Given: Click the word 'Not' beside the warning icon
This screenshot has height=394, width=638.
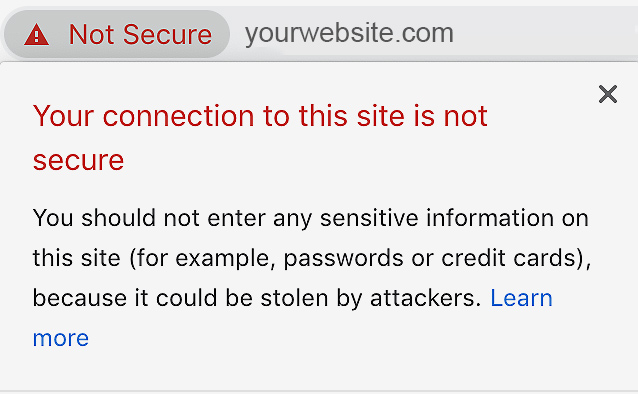Looking at the screenshot, I should coord(92,35).
